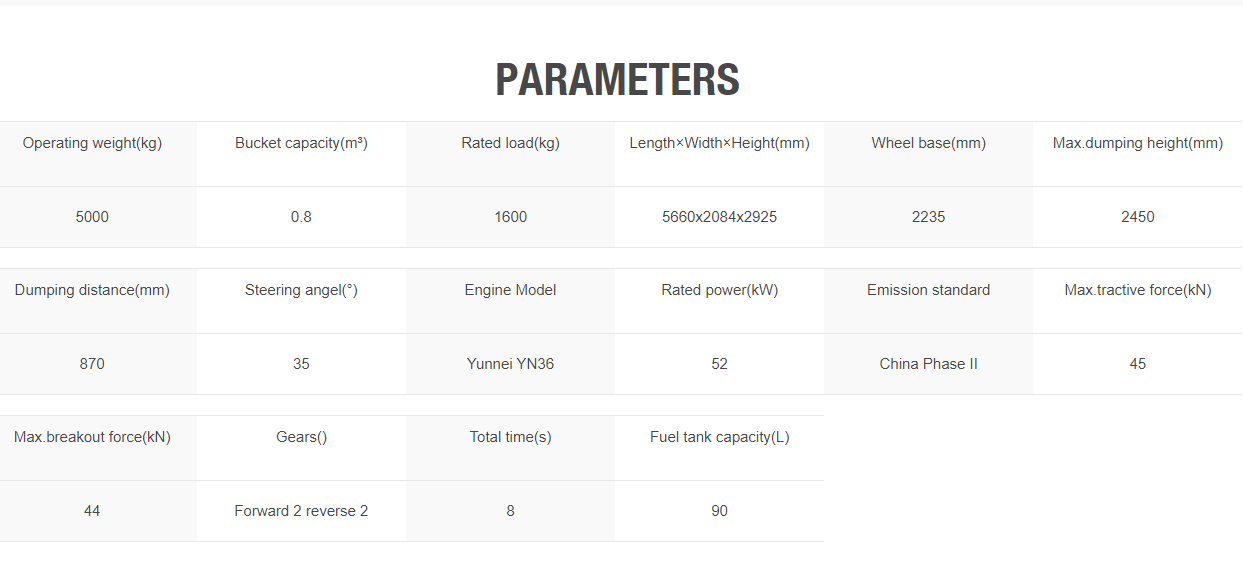Click the Dumping distance(mm) header cell

(92, 301)
